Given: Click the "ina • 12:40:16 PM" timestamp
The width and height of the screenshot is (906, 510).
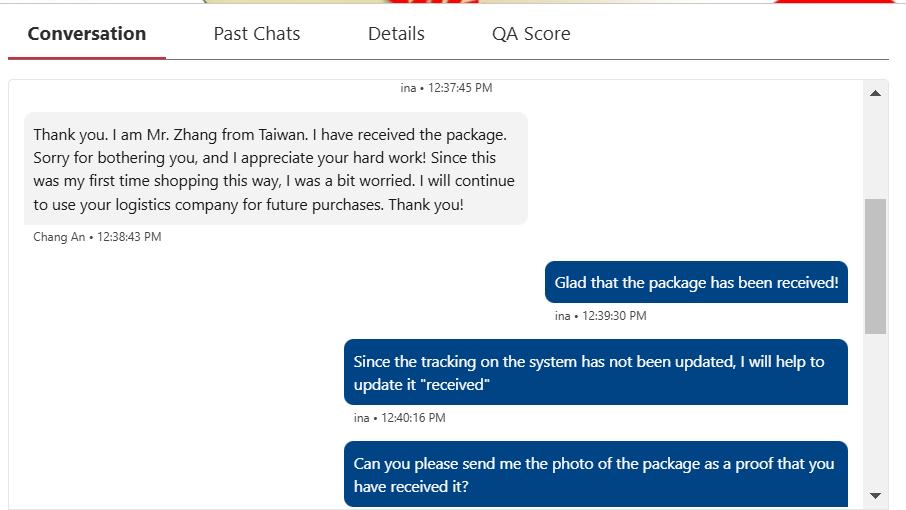Looking at the screenshot, I should (x=399, y=418).
